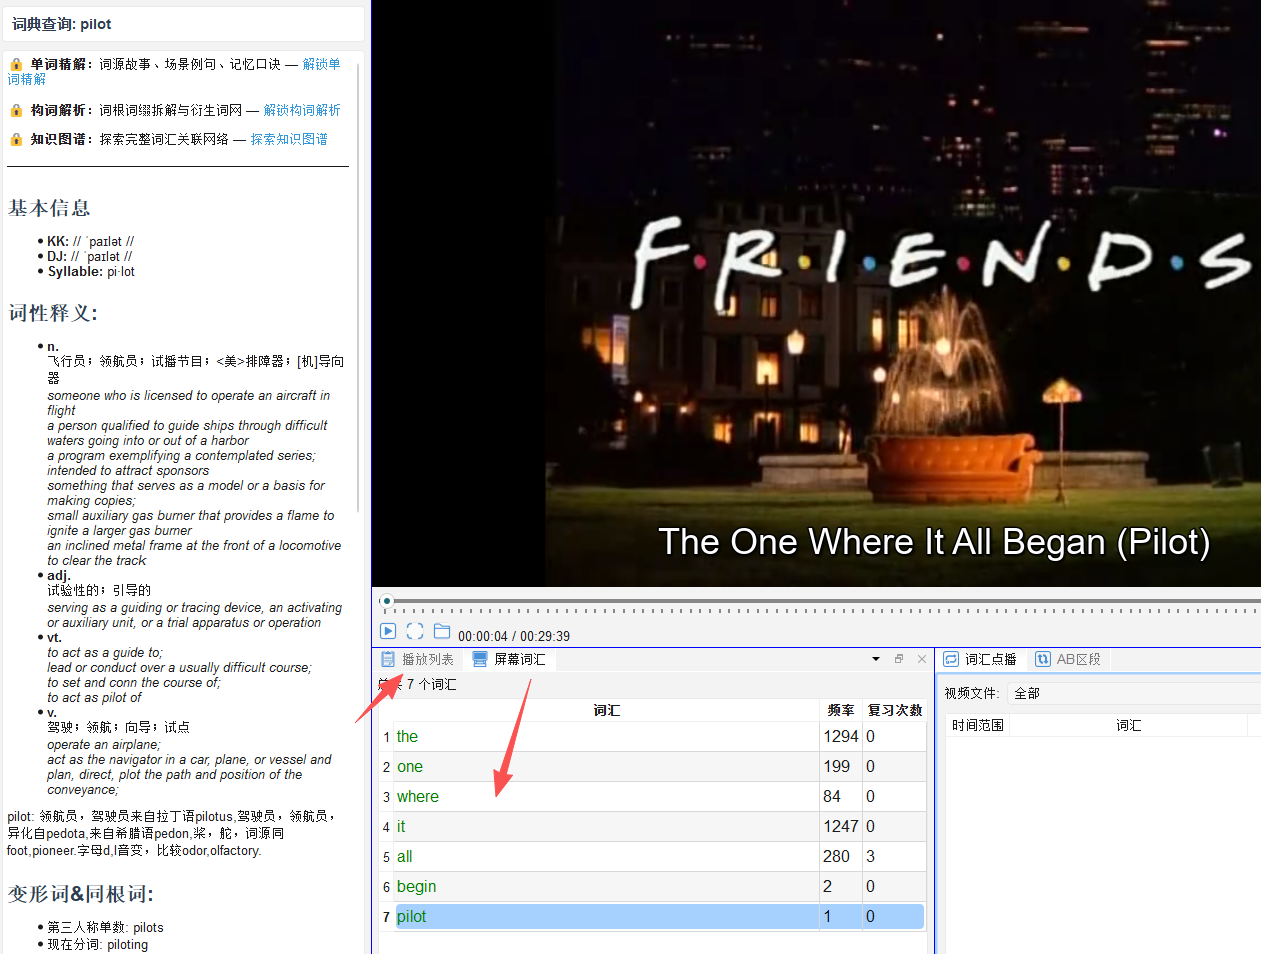Viewport: 1261px width, 954px height.
Task: Click the playback time 00:00:04 / 00:29:39
Action: 514,636
